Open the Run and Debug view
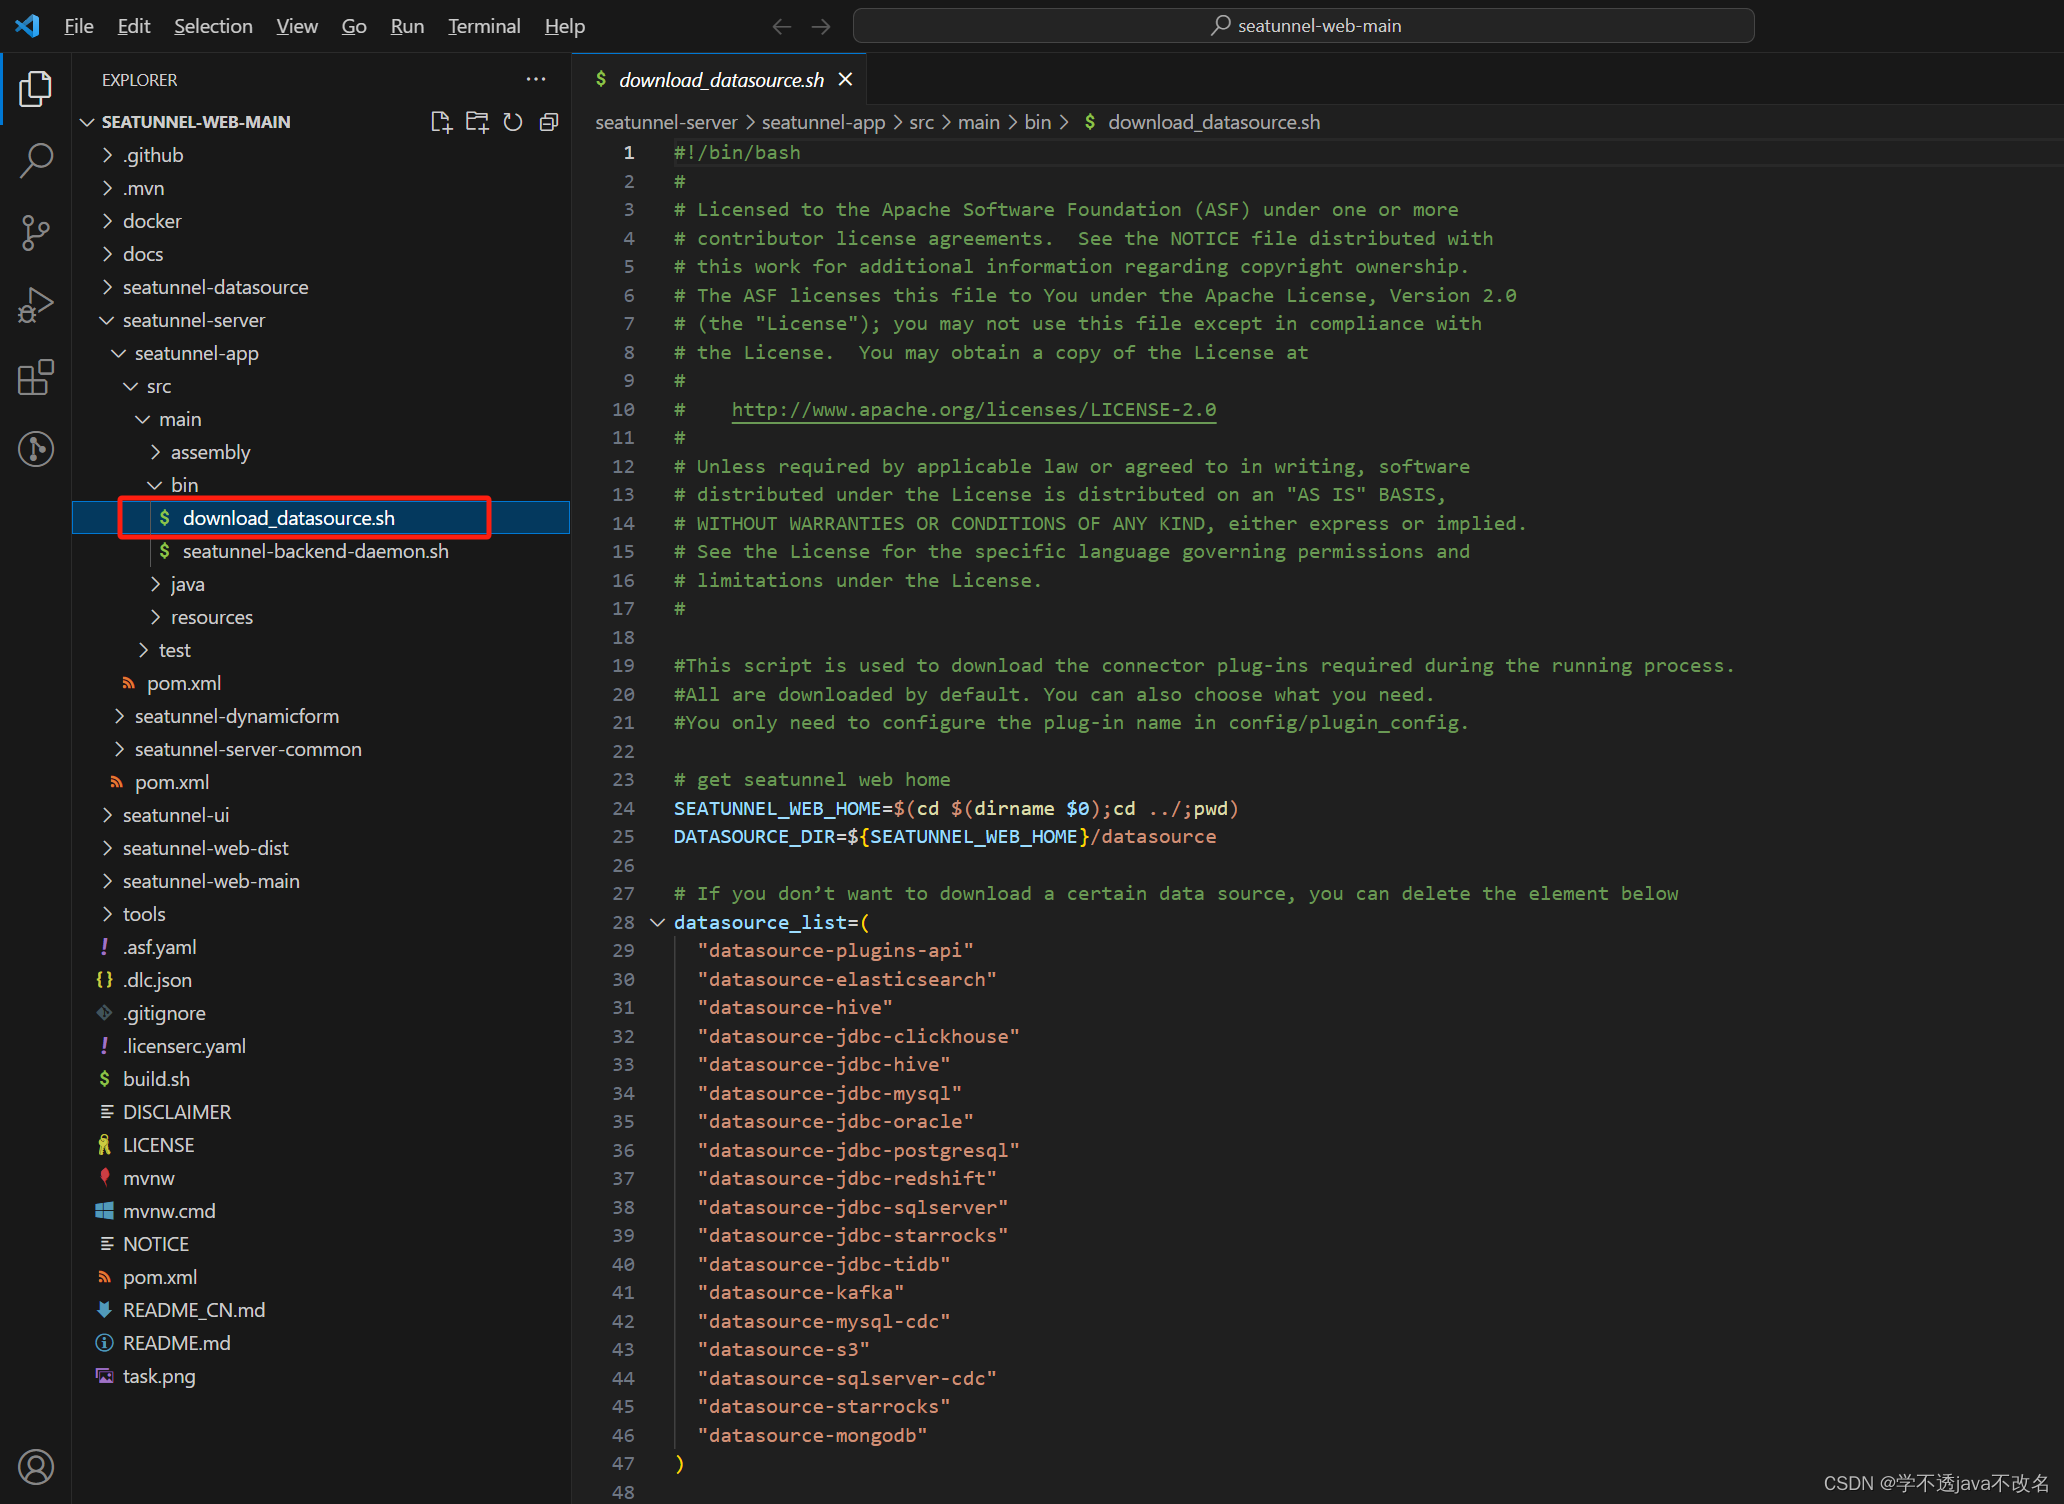This screenshot has width=2064, height=1504. click(36, 305)
